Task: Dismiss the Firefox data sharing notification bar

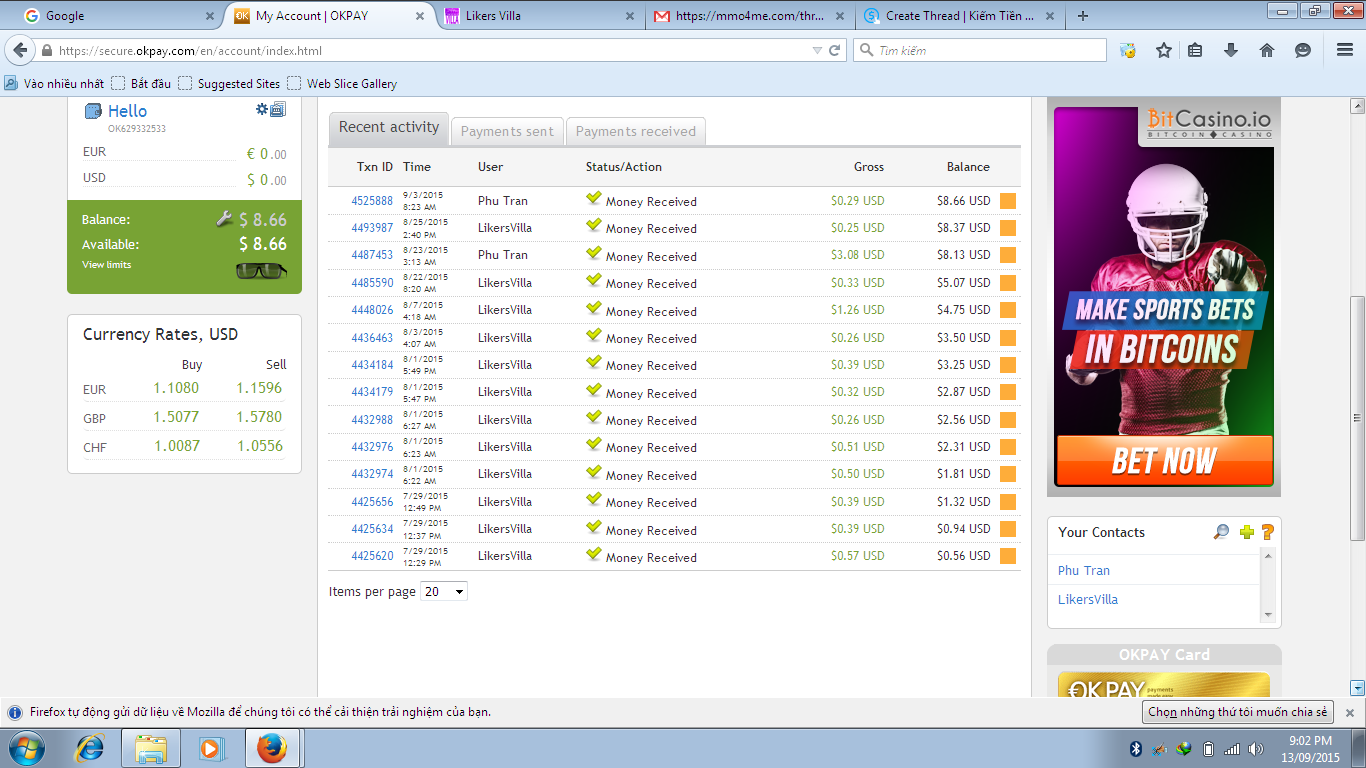Action: 1349,713
